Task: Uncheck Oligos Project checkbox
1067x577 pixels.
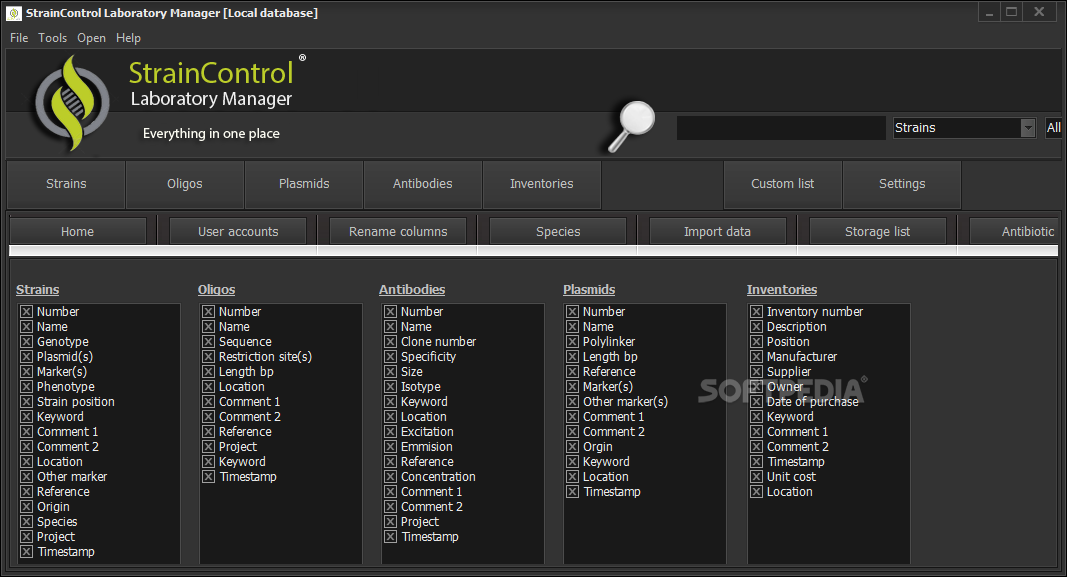Action: point(208,446)
